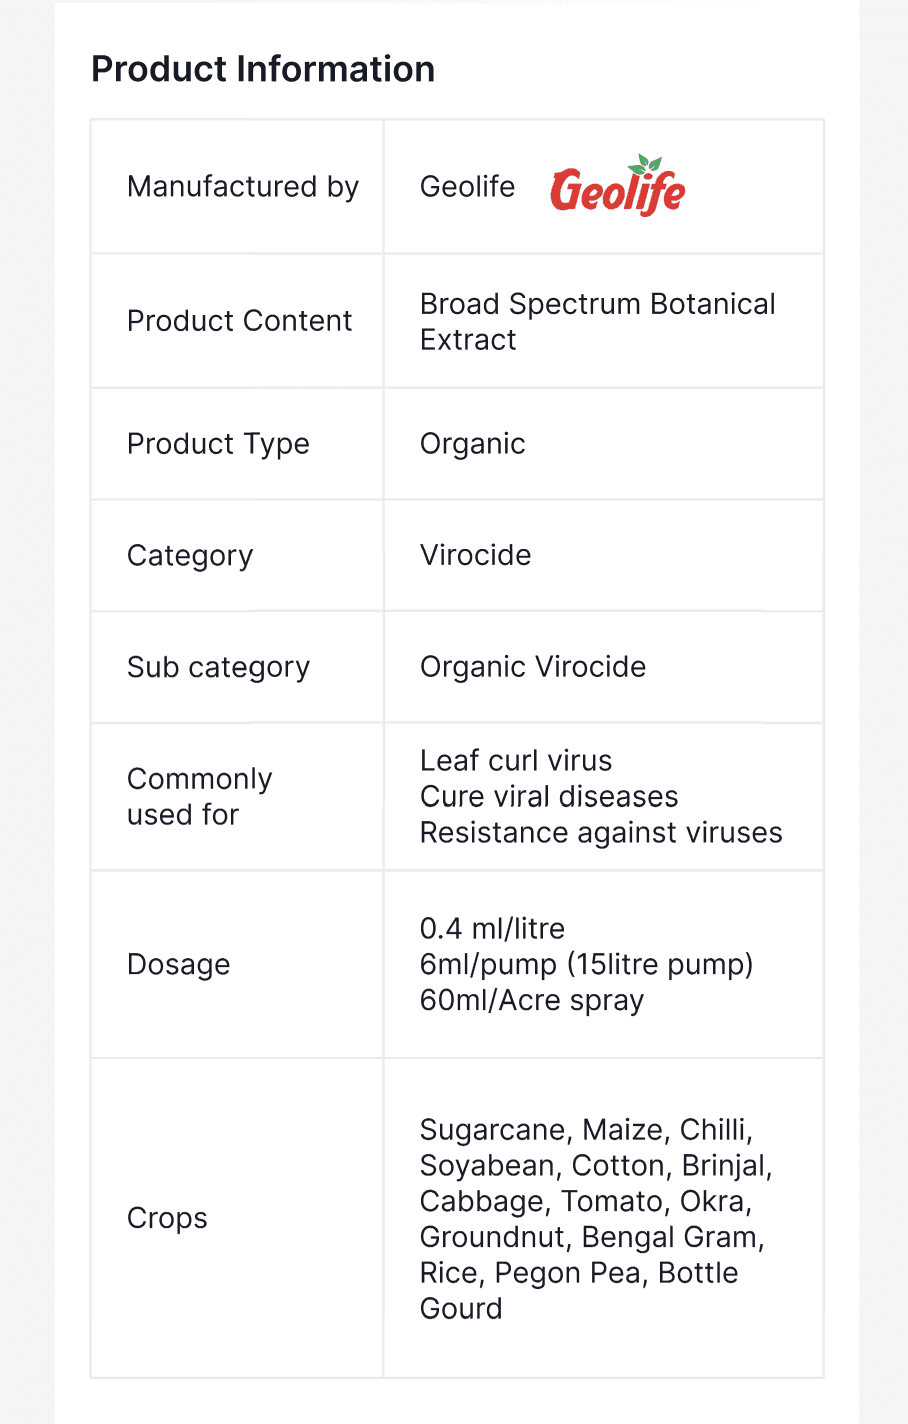Select the 60ml/Acre spray dosage line

coord(531,1001)
